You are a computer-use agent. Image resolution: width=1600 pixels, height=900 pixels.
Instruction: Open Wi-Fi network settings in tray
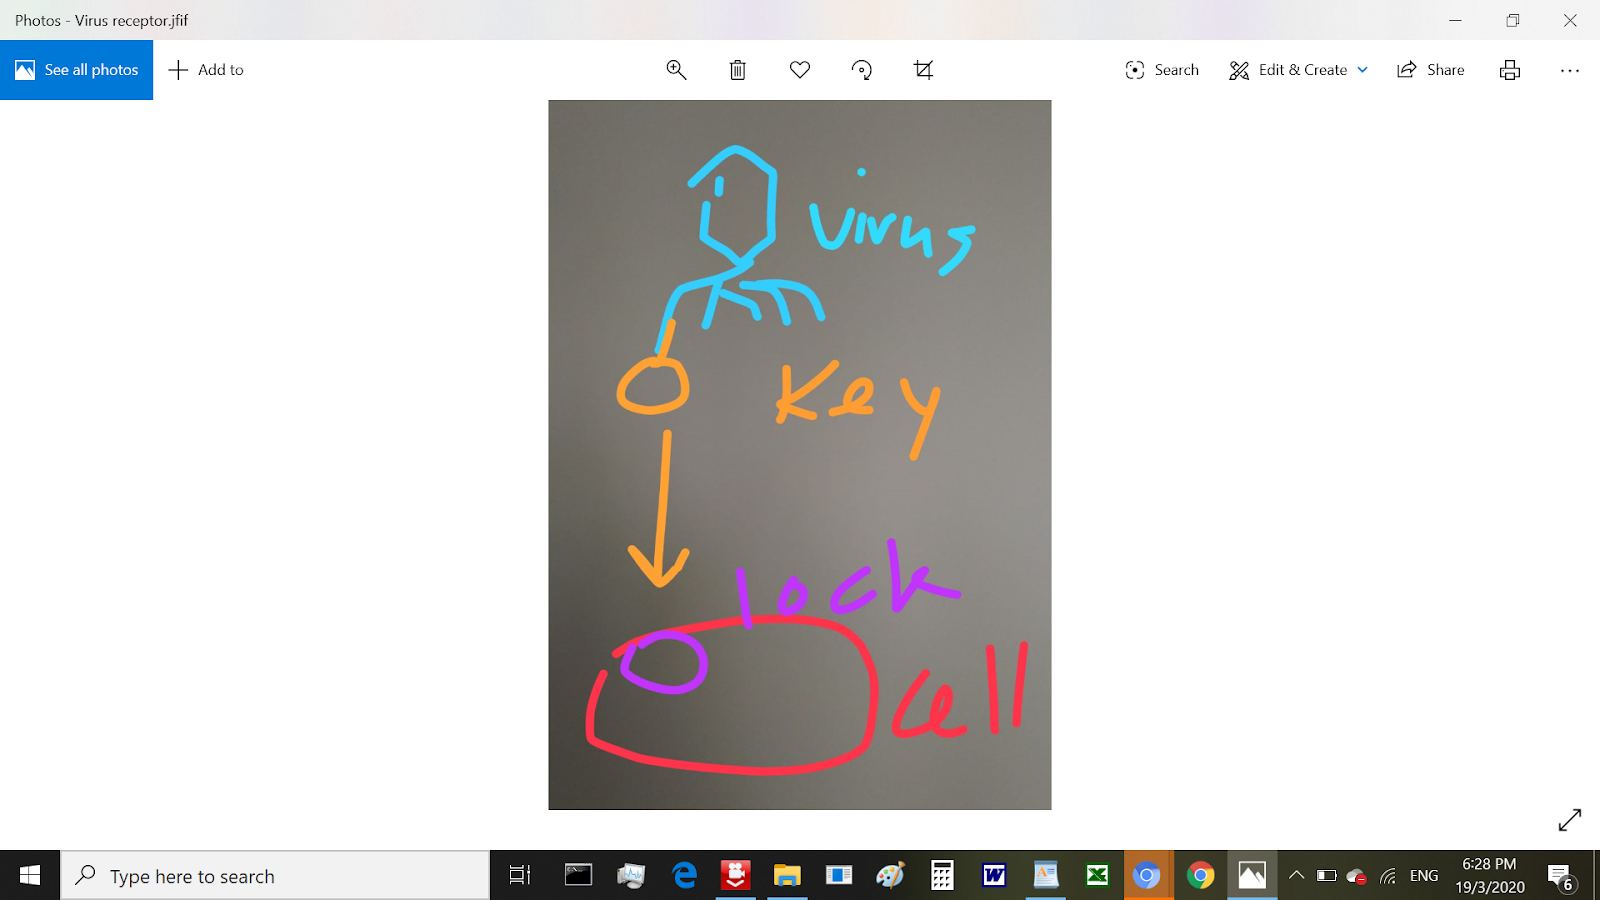[1388, 876]
